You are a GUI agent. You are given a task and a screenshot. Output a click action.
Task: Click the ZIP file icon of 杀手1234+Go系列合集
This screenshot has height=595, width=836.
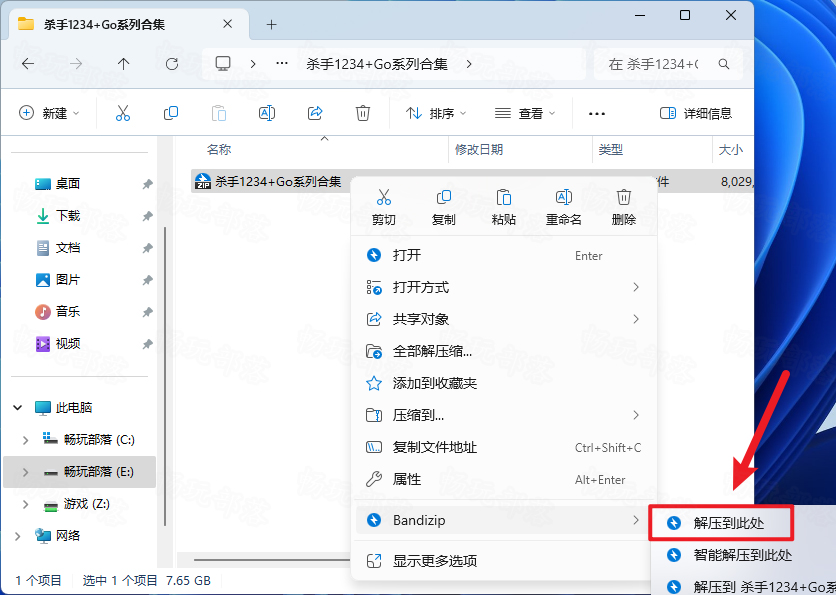[203, 181]
